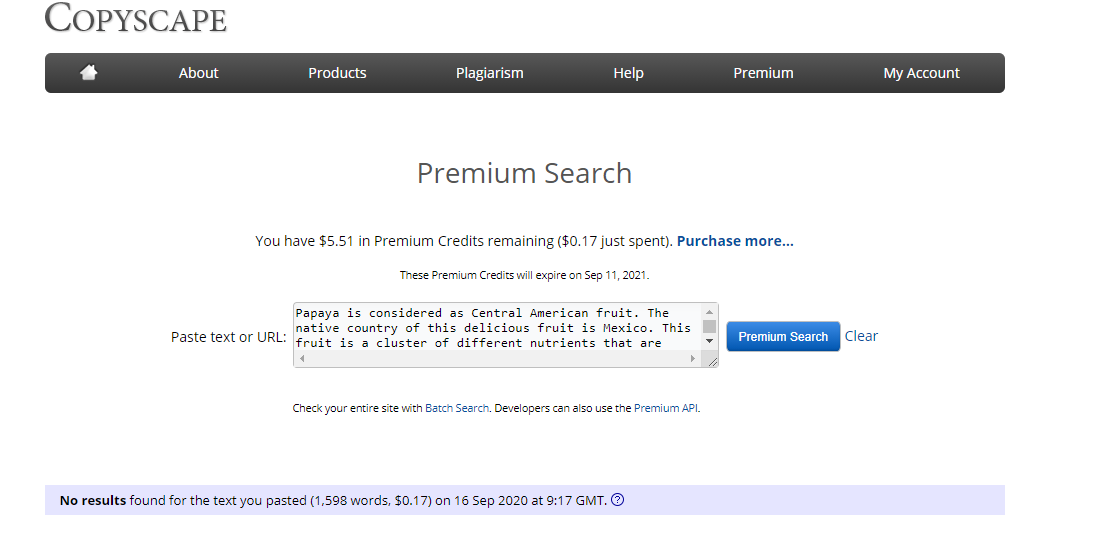
Task: Click the horizontal scroll right arrow
Action: 695,358
